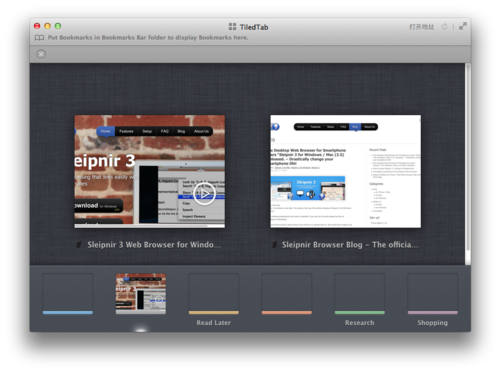
Task: Click the Sleipnir Browser Blog title link
Action: click(x=350, y=245)
